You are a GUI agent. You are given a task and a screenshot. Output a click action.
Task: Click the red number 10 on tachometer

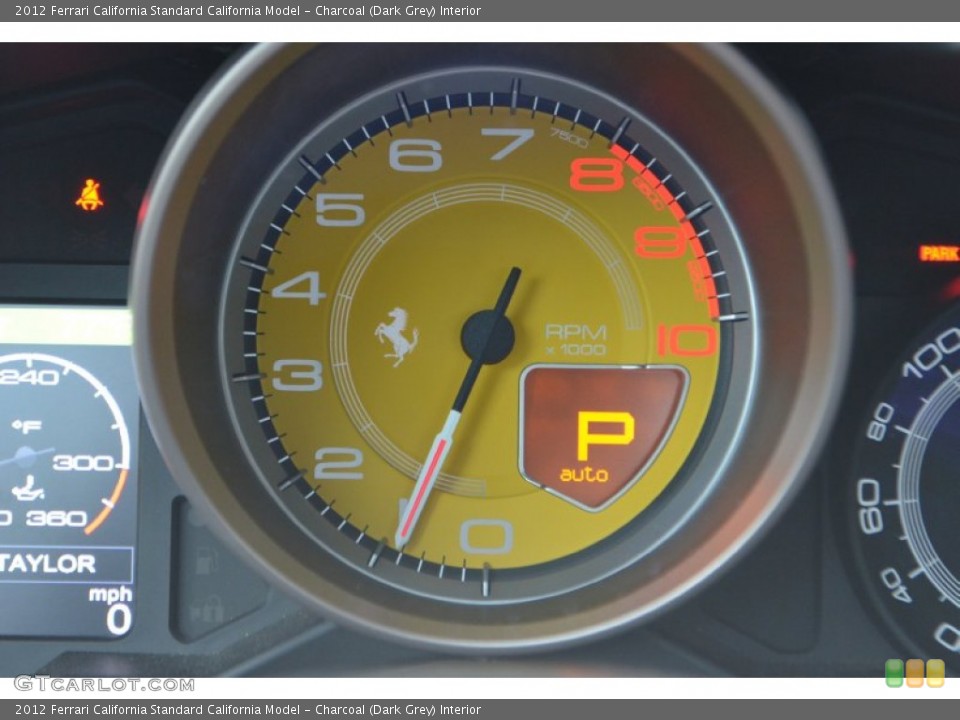tap(687, 340)
